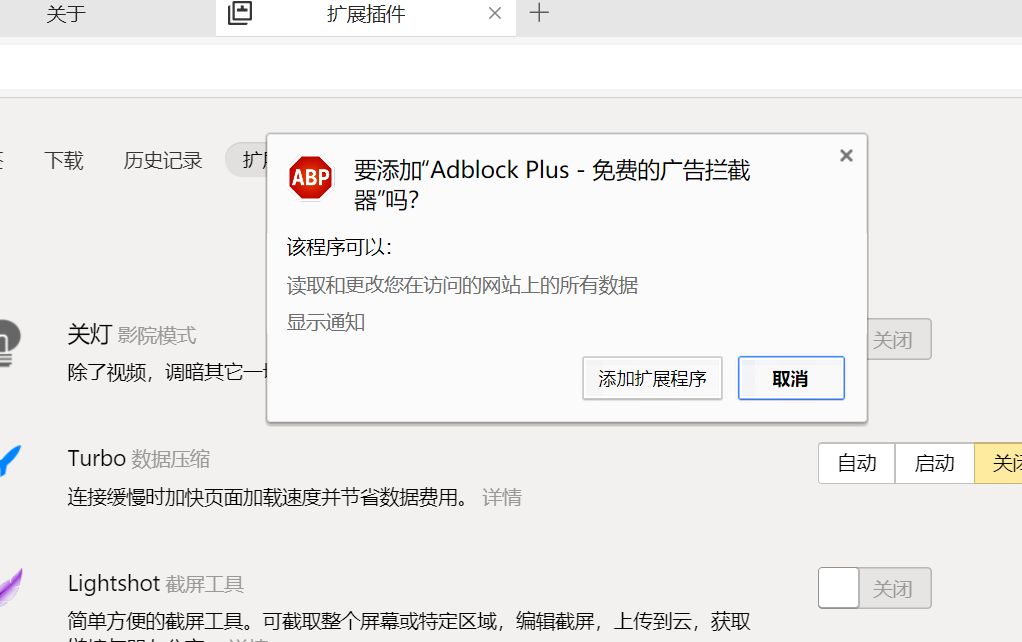Enable the Lightshot extension toggle switch
This screenshot has height=642, width=1022.
click(838, 588)
